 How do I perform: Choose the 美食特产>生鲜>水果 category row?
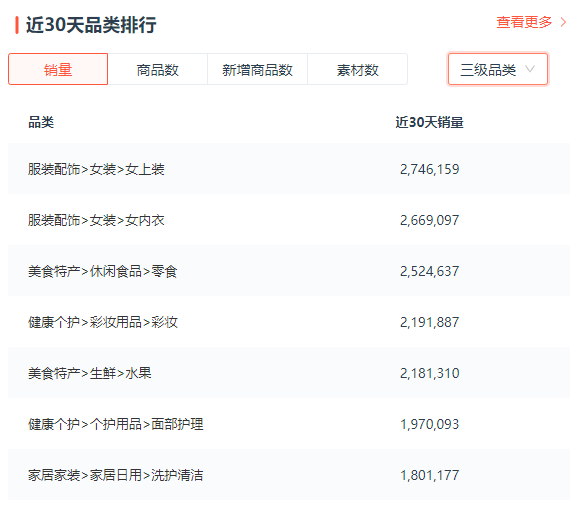click(289, 373)
